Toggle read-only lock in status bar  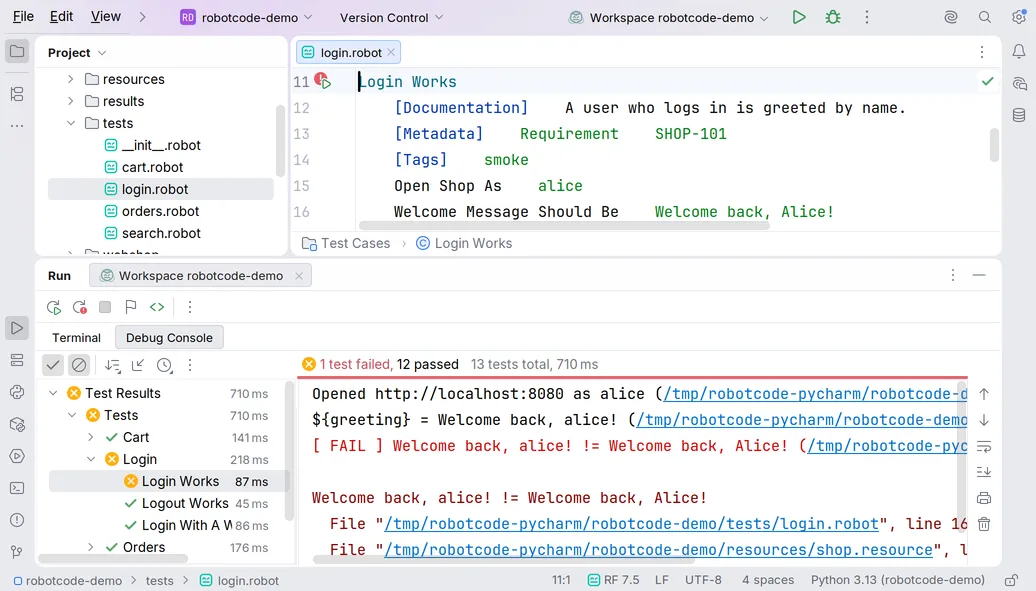pyautogui.click(x=1011, y=580)
